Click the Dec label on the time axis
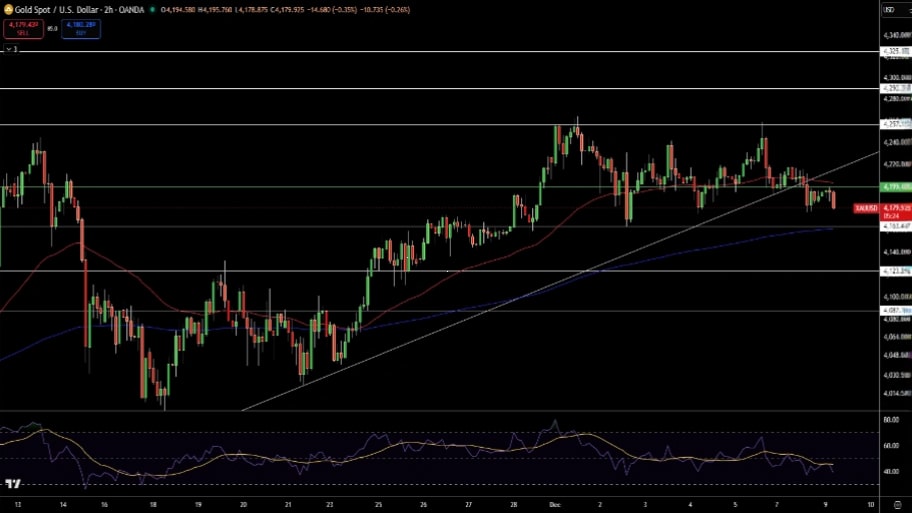The width and height of the screenshot is (912, 513). coord(555,505)
